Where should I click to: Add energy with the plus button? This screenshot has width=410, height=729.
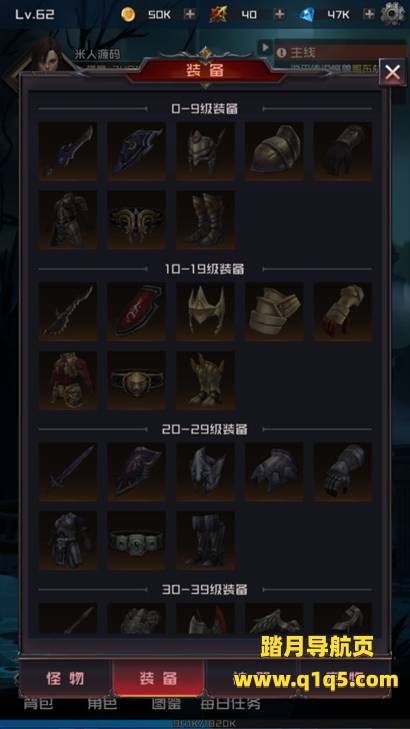pyautogui.click(x=279, y=14)
